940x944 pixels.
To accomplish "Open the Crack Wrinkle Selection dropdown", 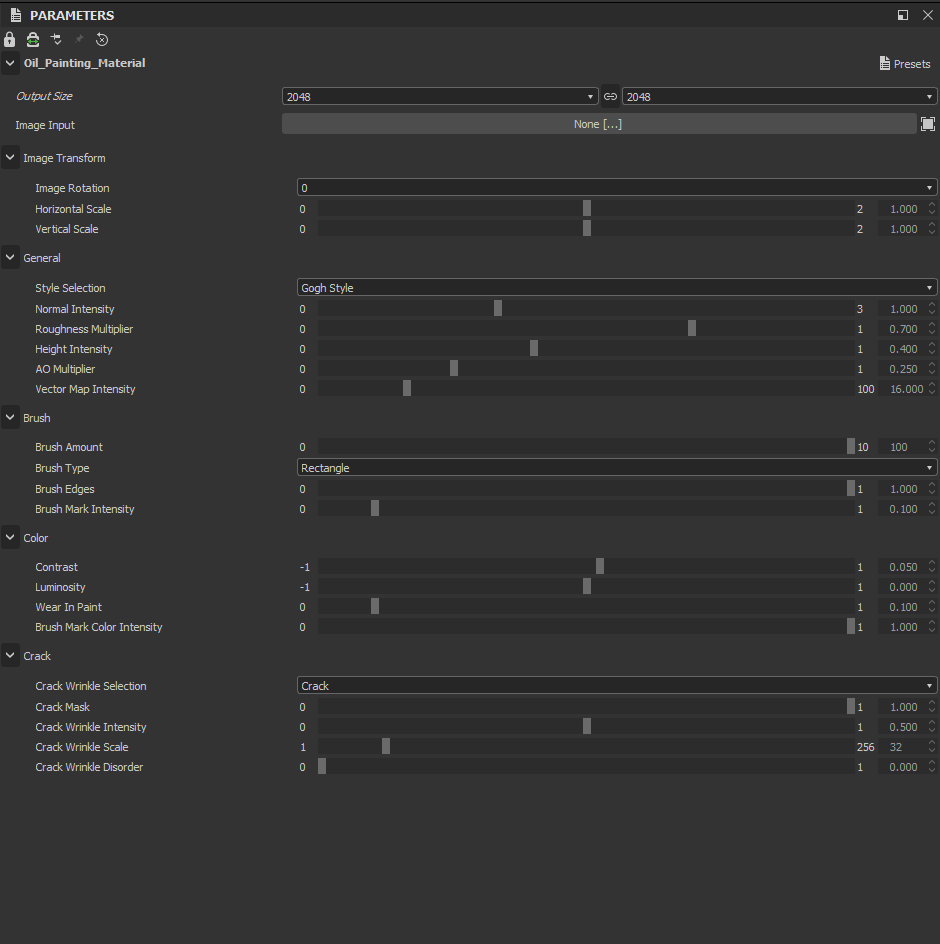I will (617, 686).
